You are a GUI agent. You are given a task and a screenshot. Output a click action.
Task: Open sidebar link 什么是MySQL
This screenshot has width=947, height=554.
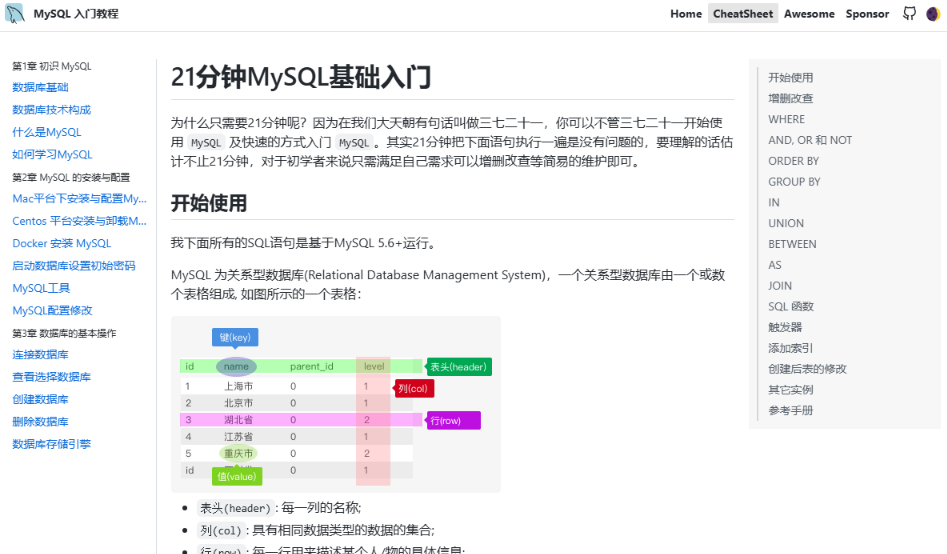tap(47, 132)
